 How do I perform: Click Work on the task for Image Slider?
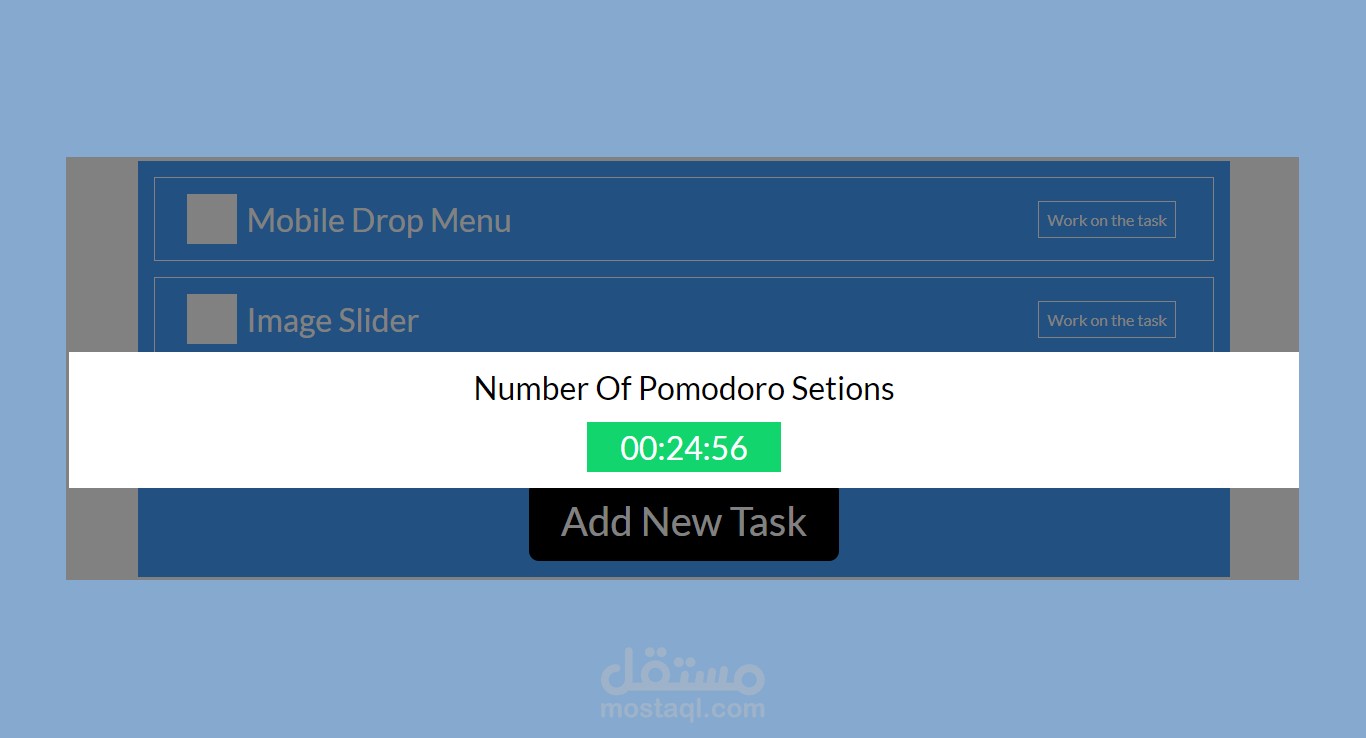pos(1107,320)
